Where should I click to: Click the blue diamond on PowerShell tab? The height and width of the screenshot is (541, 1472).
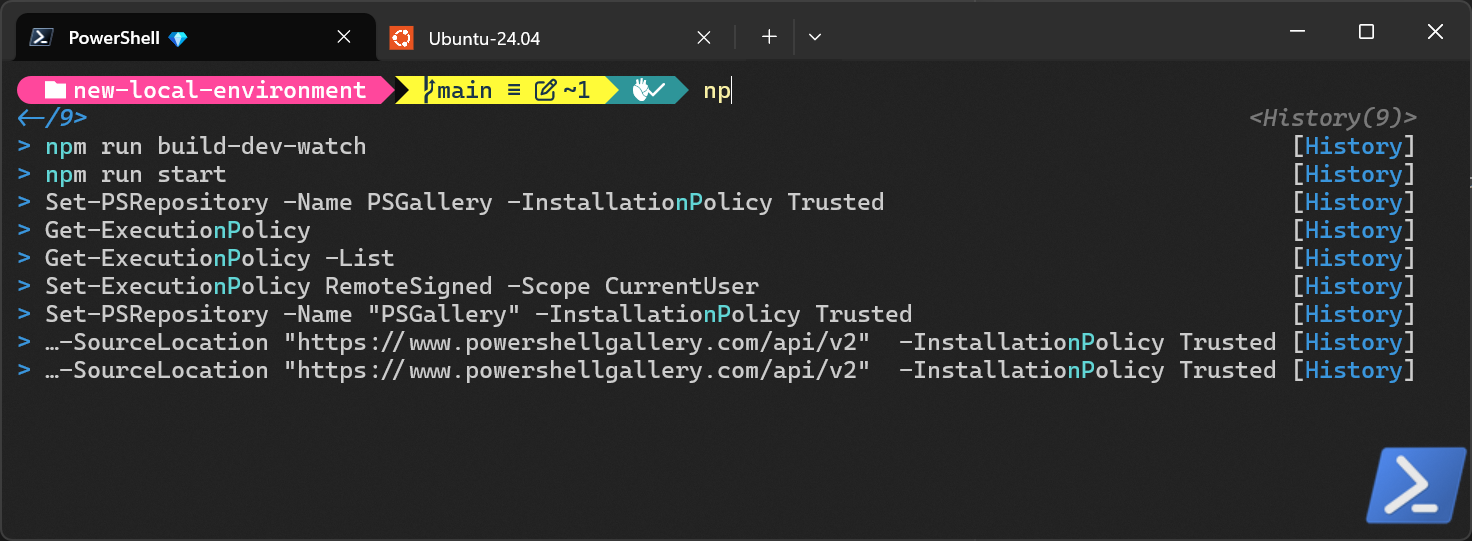[x=178, y=39]
